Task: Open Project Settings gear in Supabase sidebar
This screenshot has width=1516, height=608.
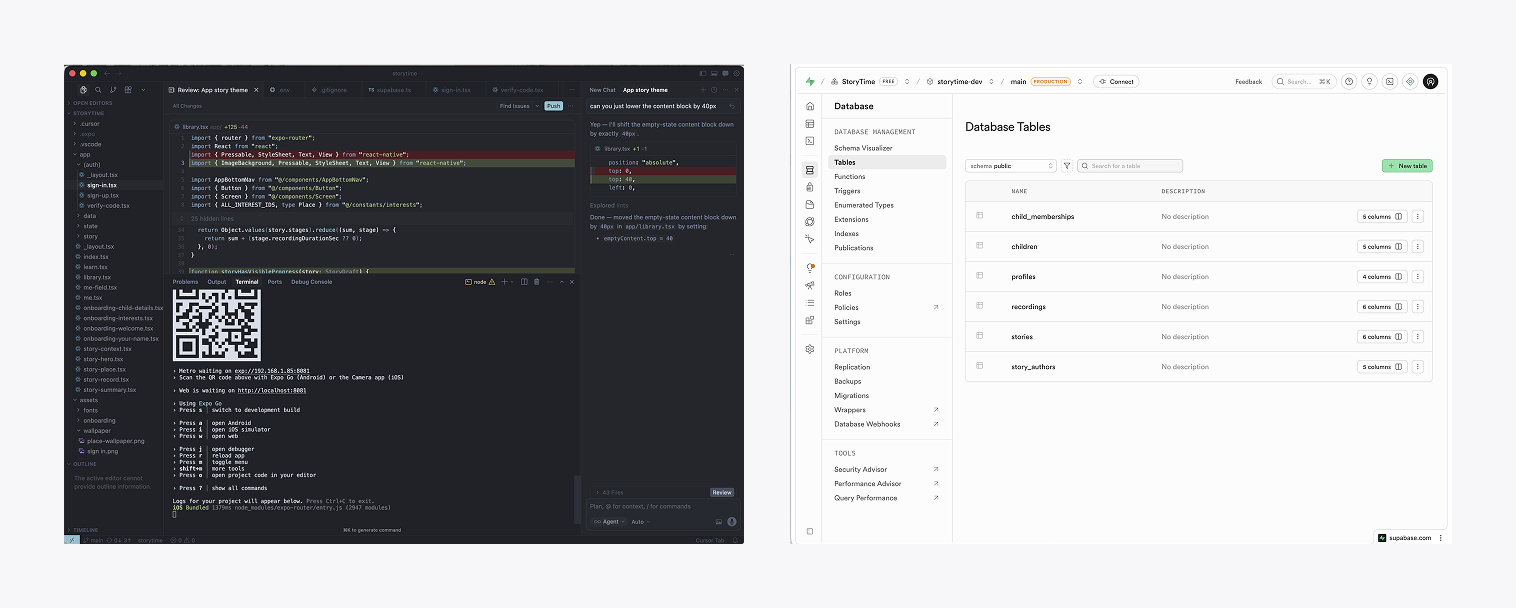Action: click(810, 349)
